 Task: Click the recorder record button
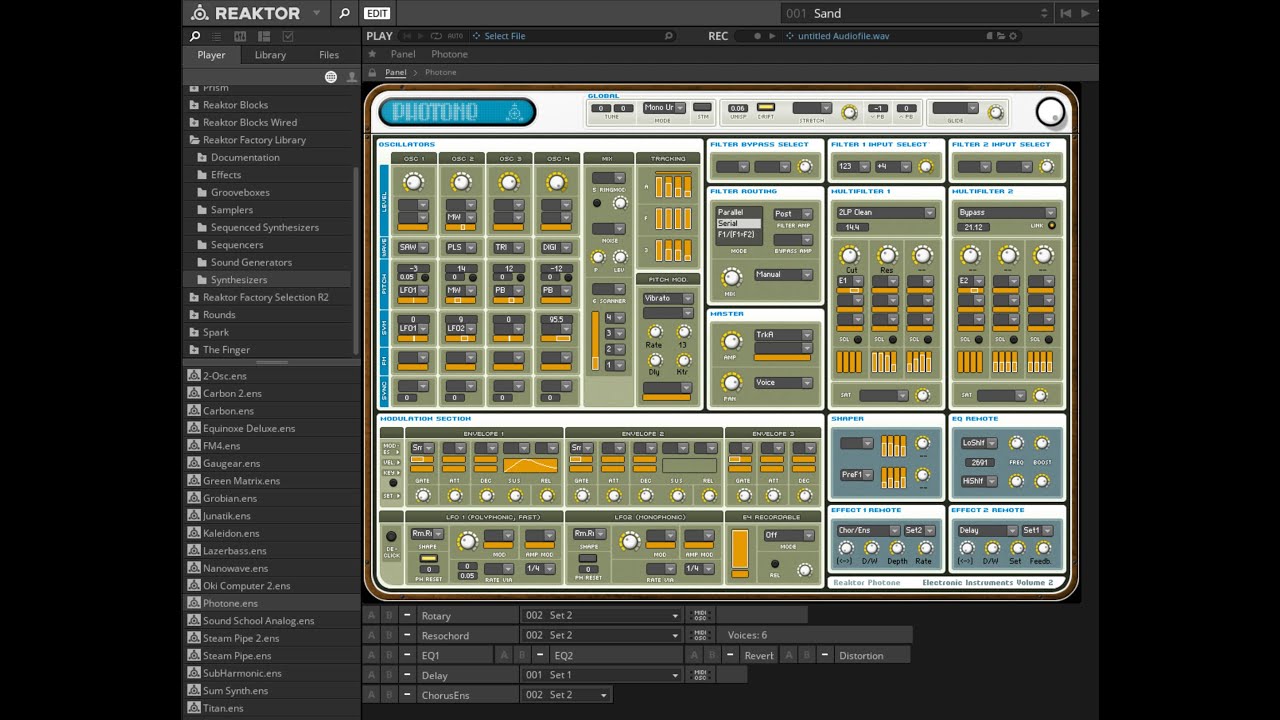pos(757,36)
